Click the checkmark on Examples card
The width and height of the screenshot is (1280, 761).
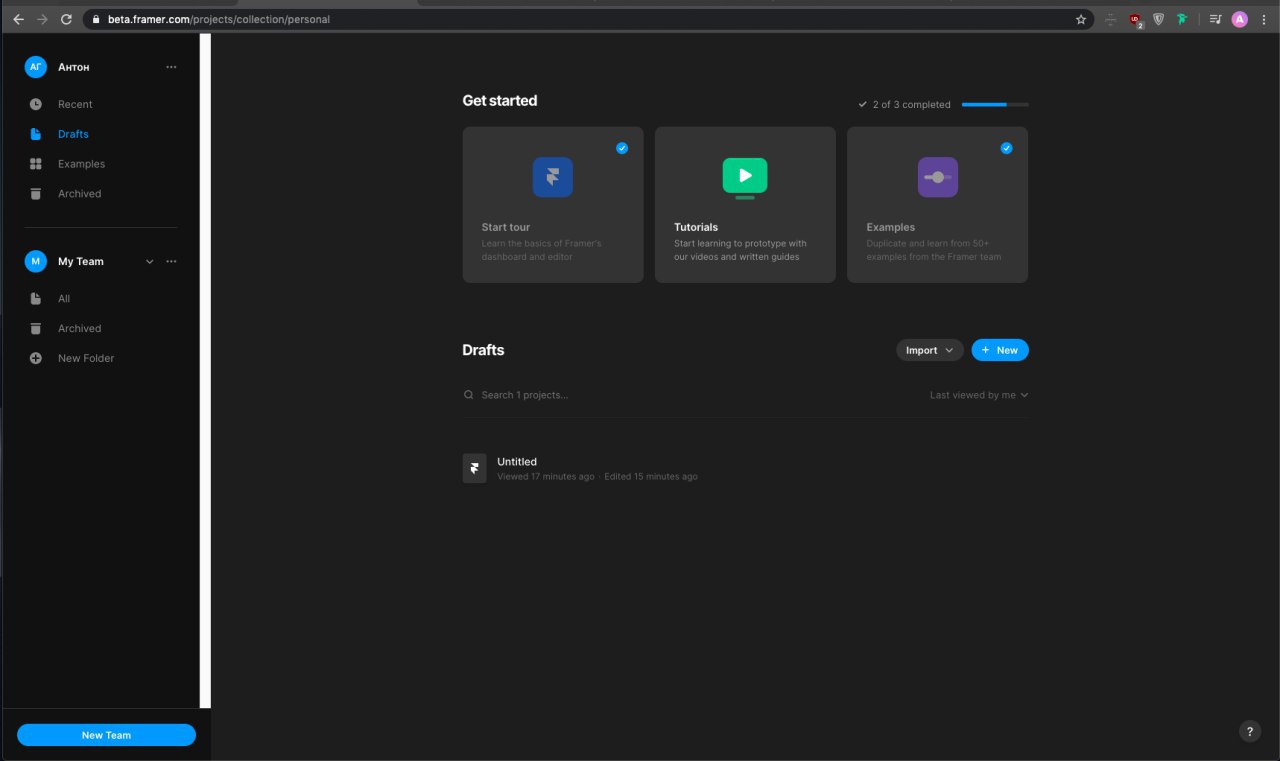[1006, 148]
